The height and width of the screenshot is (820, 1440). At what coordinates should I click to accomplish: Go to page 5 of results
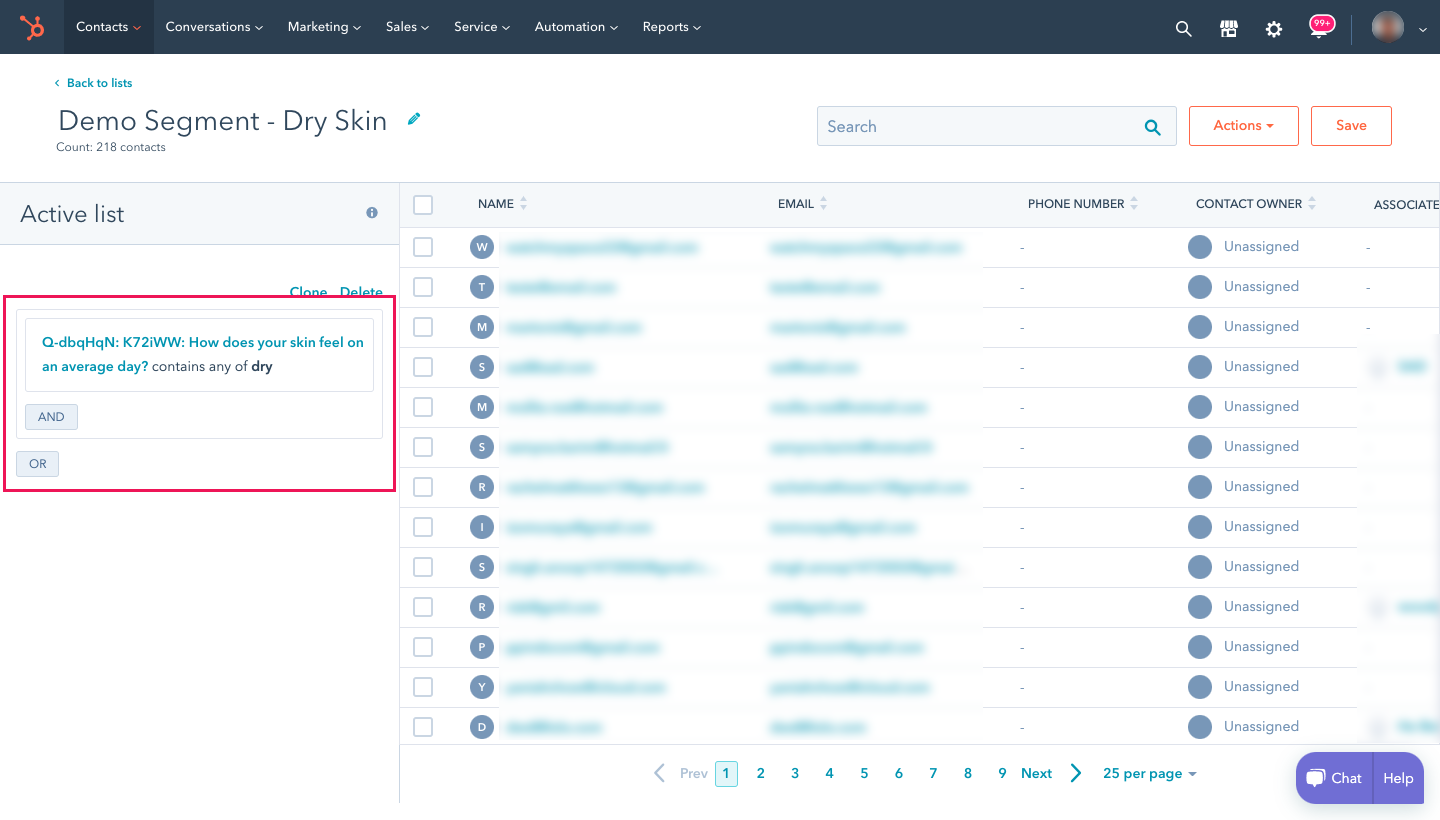tap(864, 773)
